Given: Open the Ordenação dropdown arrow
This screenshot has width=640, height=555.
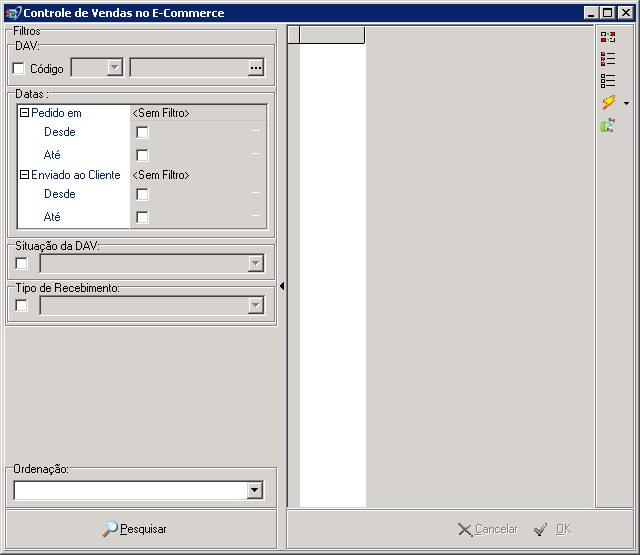Looking at the screenshot, I should coord(255,490).
